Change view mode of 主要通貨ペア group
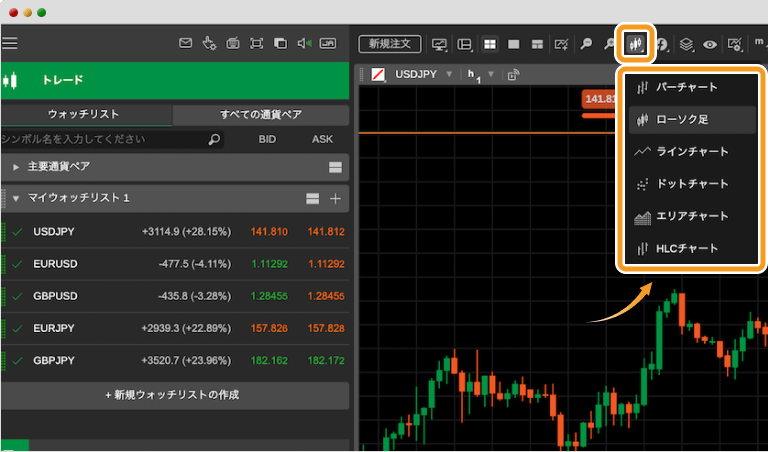768x452 pixels. click(336, 167)
